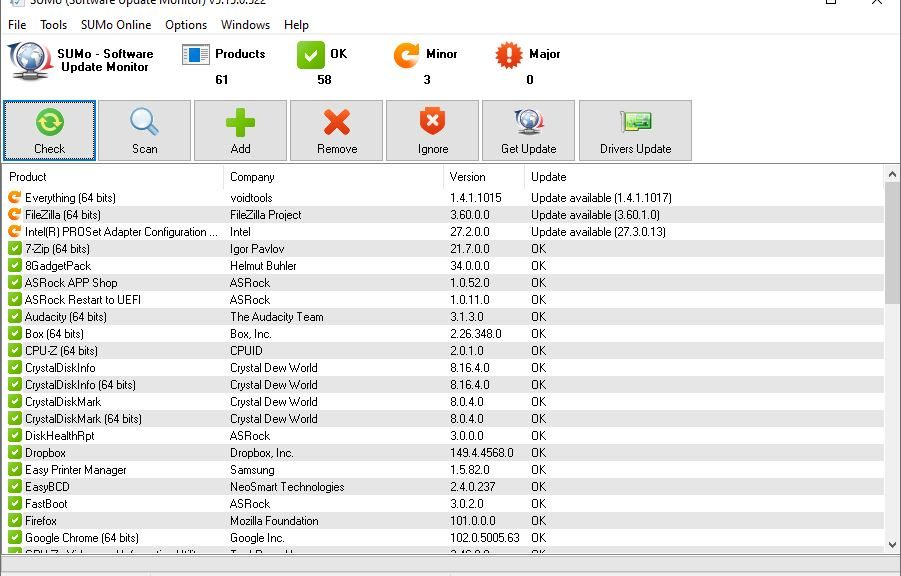This screenshot has height=576, width=901.
Task: Select the 'Igor Pavlov' company cell
Action: pos(257,249)
